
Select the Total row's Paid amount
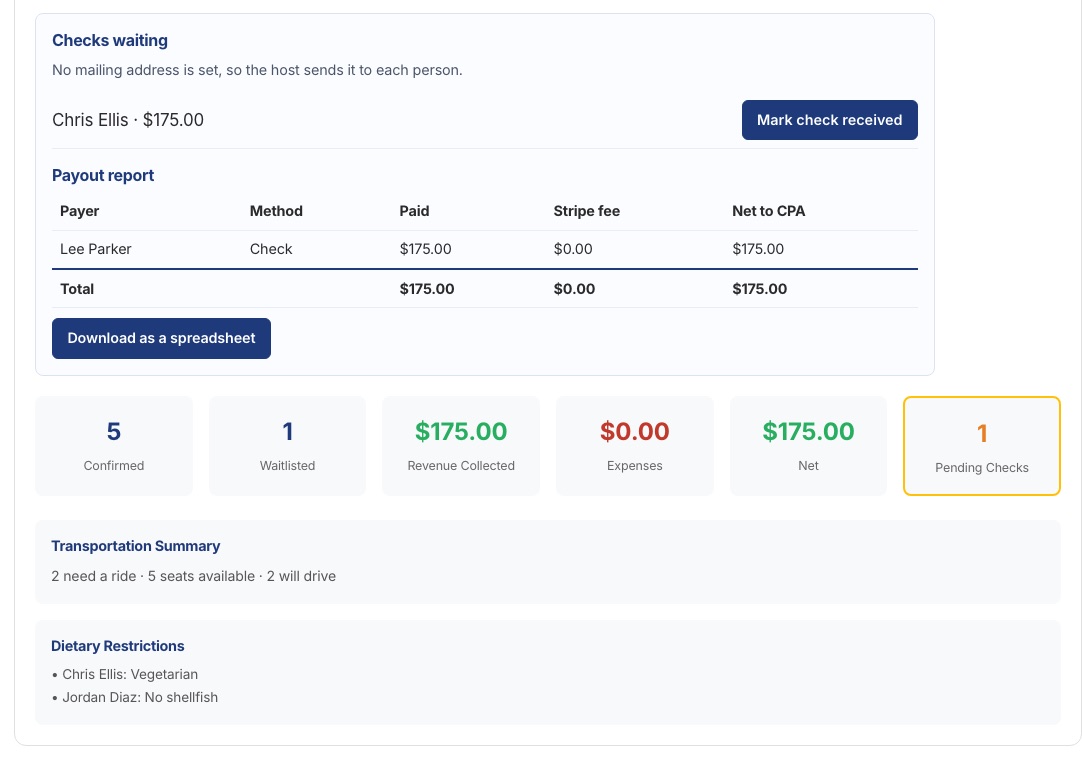[426, 289]
